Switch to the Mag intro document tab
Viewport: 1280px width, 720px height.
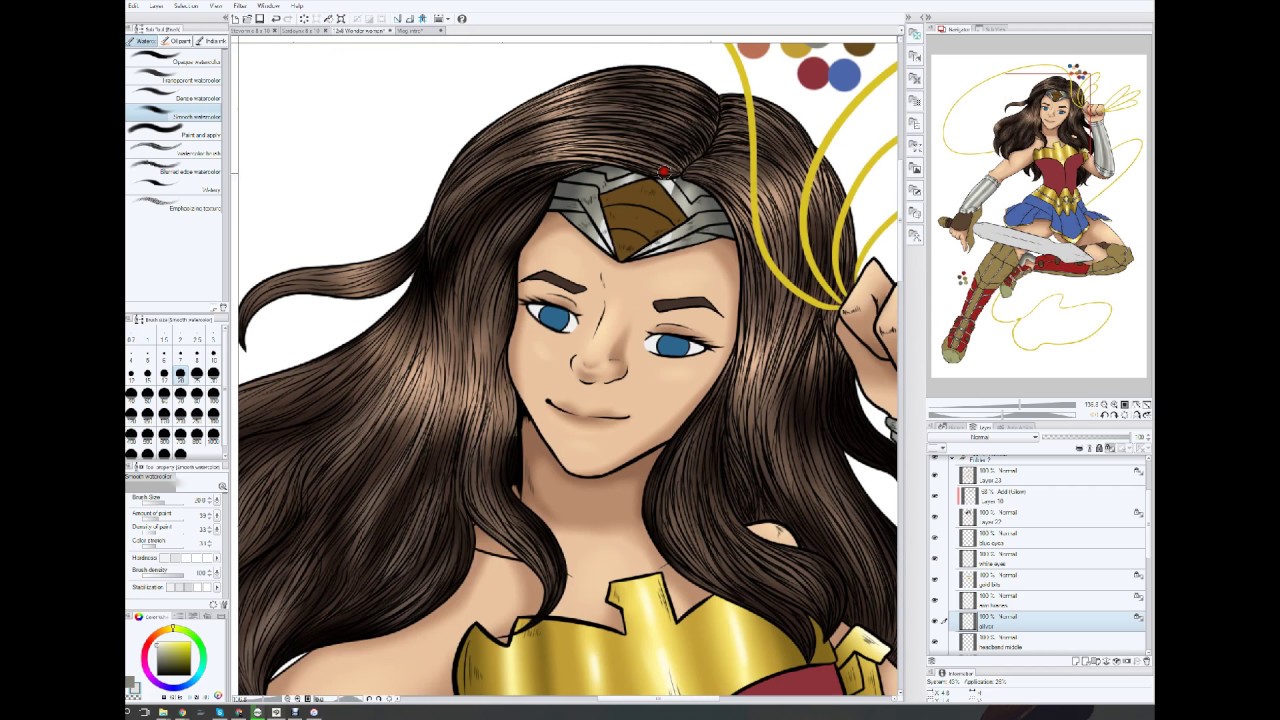click(x=420, y=31)
